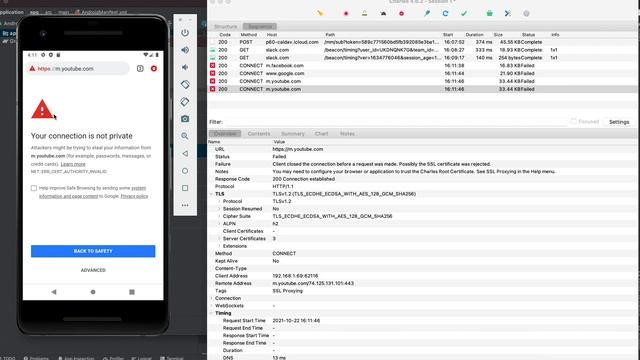This screenshot has height=360, width=640.
Task: Click the emulator Rotate Right icon
Action: (x=185, y=102)
